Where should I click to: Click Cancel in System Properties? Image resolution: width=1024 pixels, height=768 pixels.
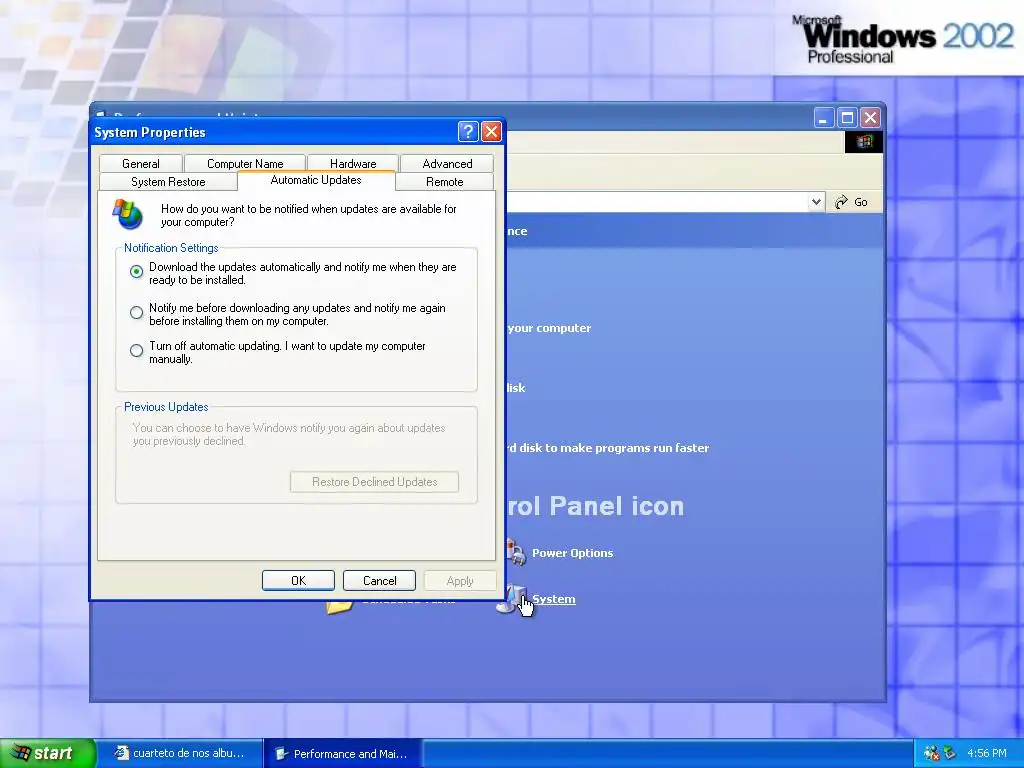(379, 581)
